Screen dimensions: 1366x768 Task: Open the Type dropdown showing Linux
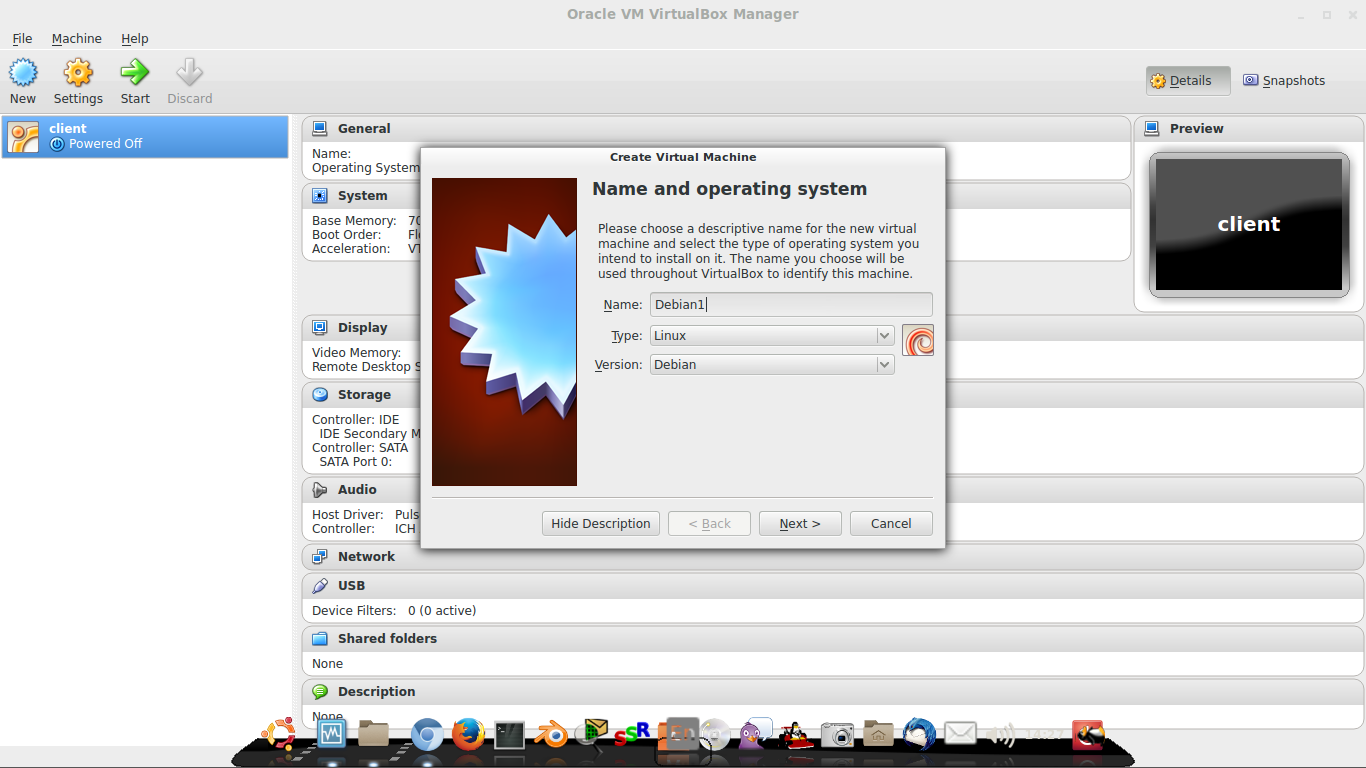click(772, 336)
